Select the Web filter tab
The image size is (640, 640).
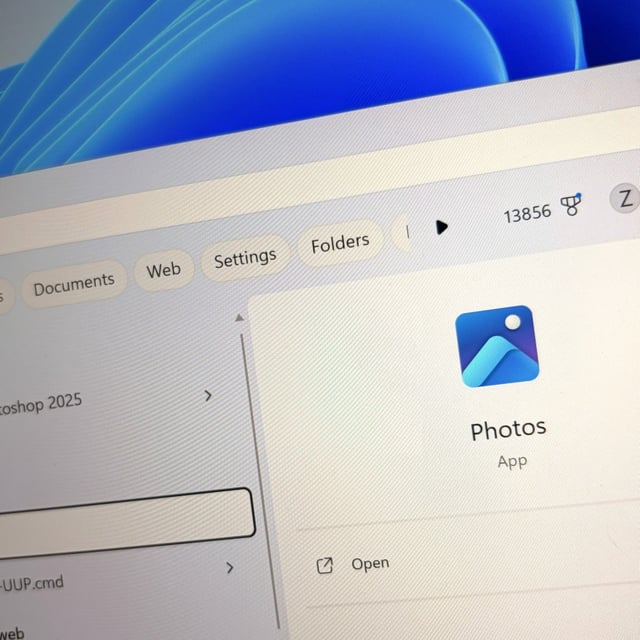[x=164, y=270]
